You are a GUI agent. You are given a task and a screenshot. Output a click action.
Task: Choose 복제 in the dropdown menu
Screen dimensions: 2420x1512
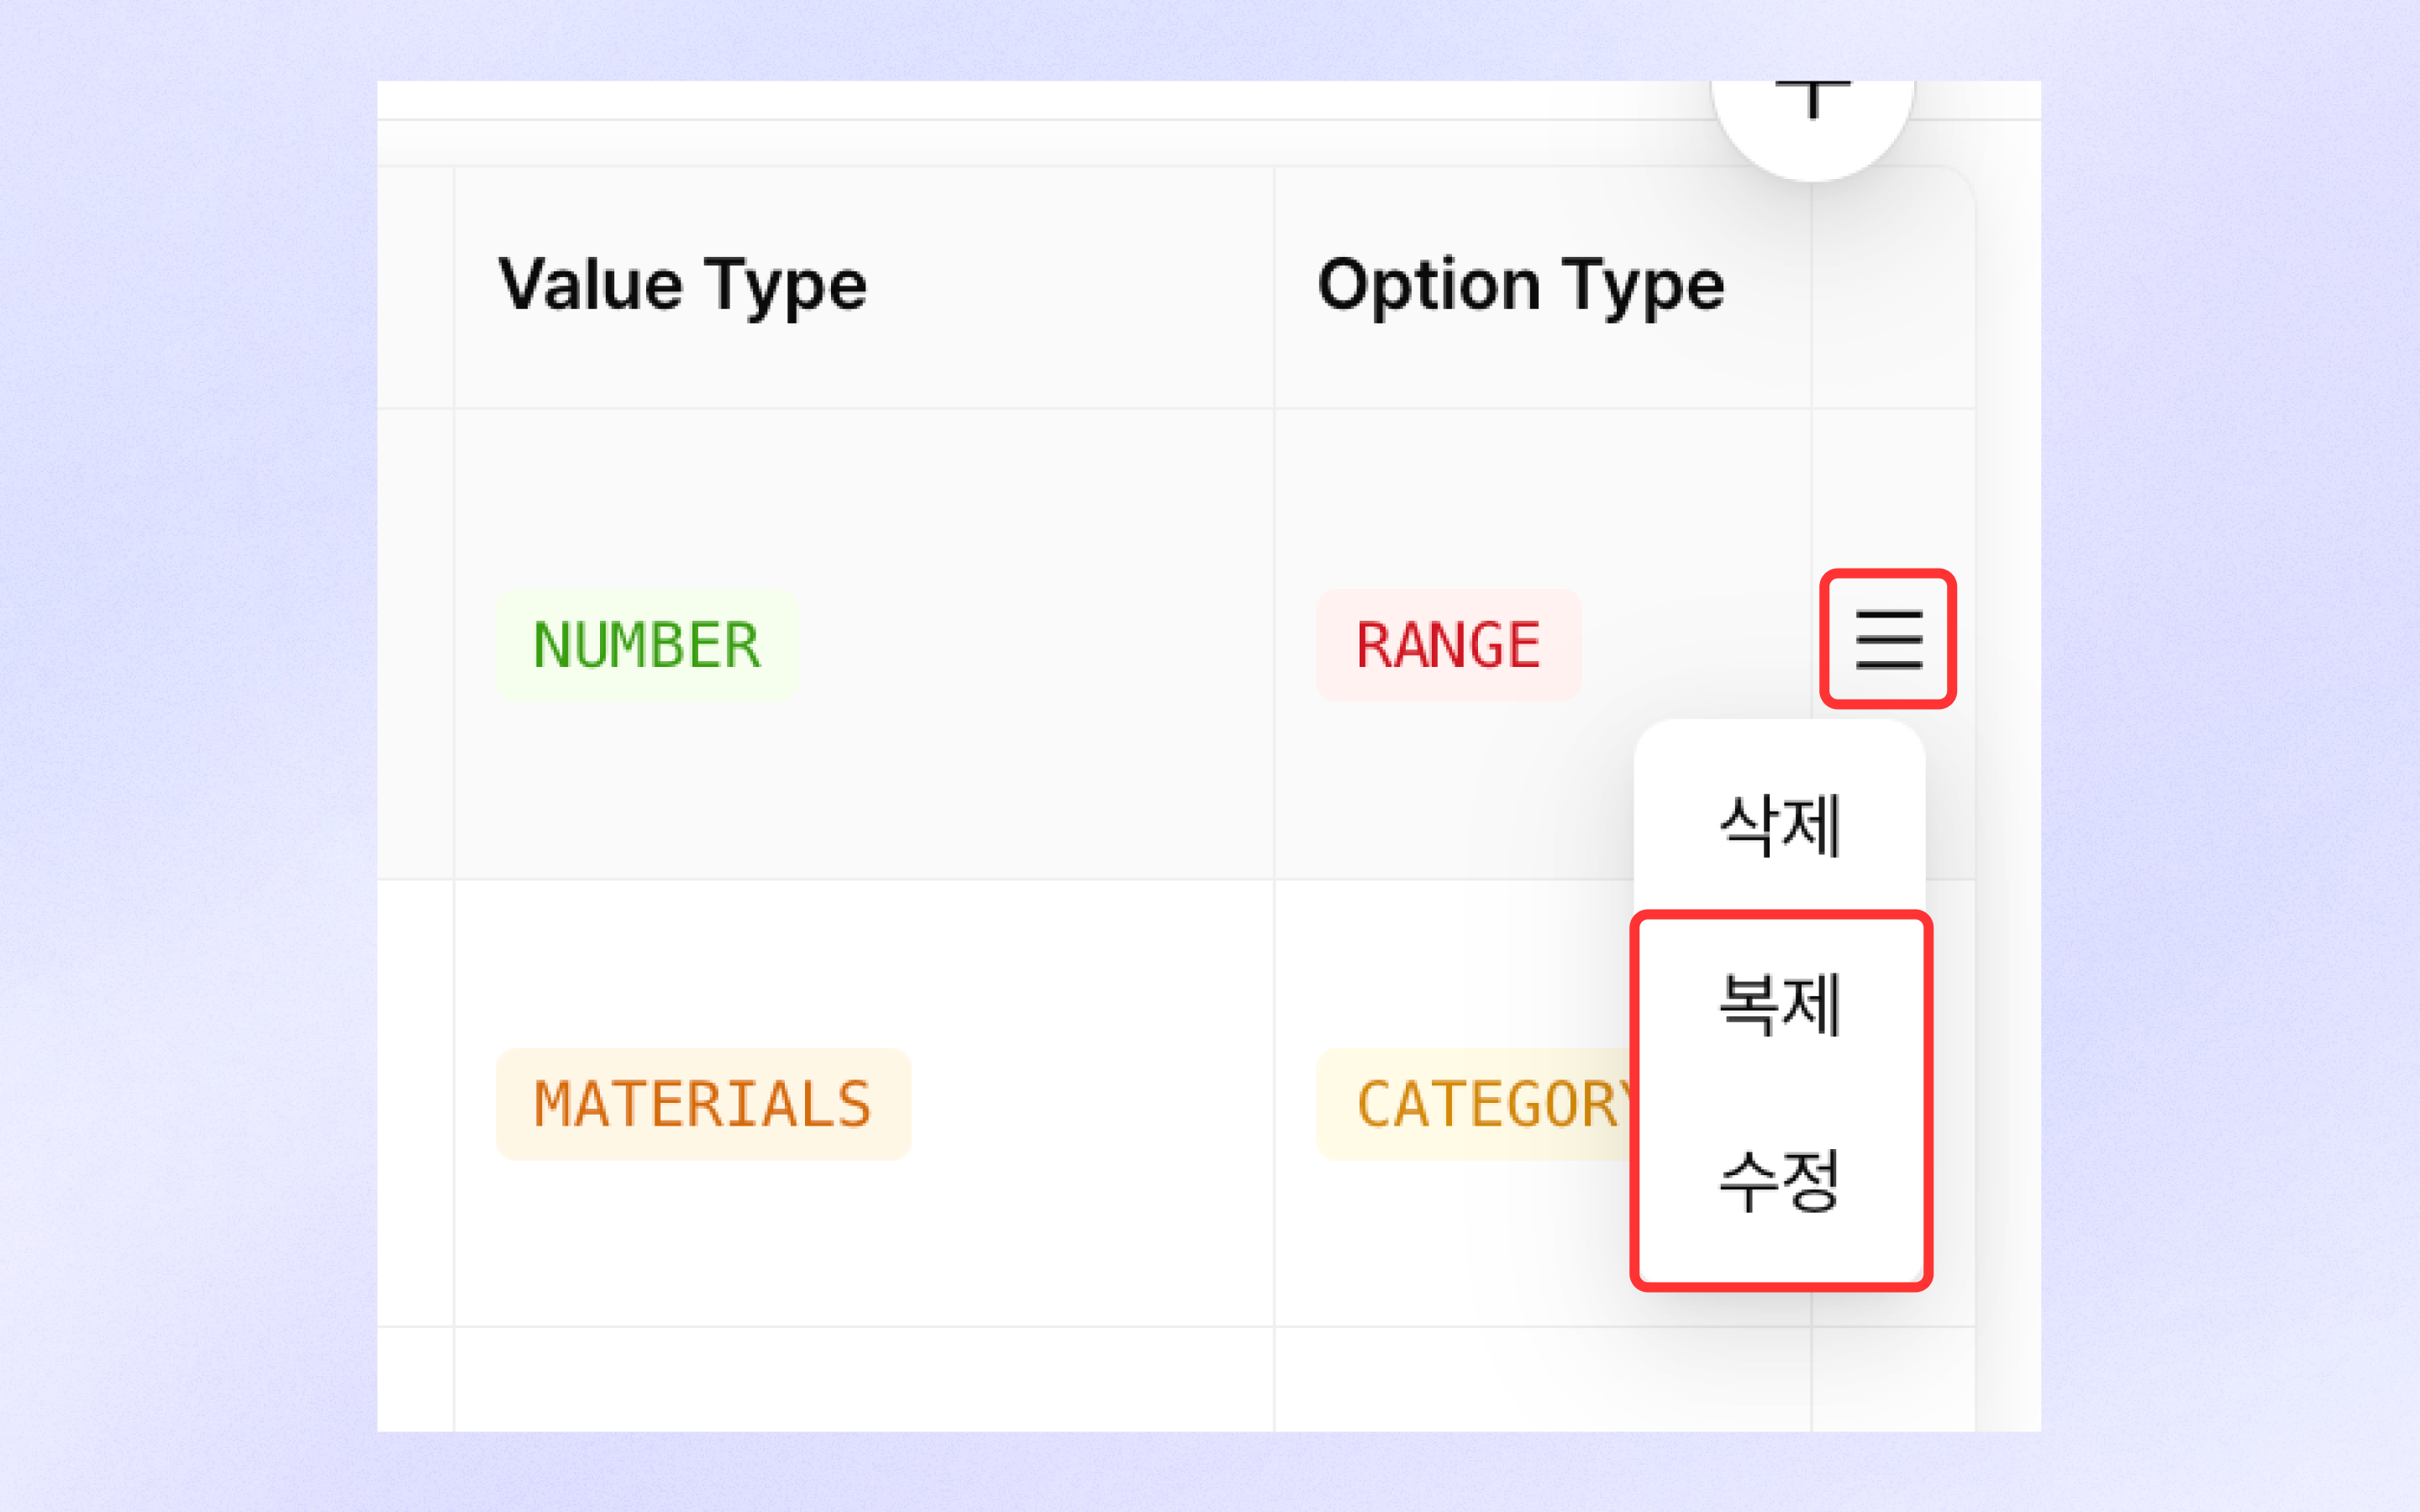point(1780,1004)
